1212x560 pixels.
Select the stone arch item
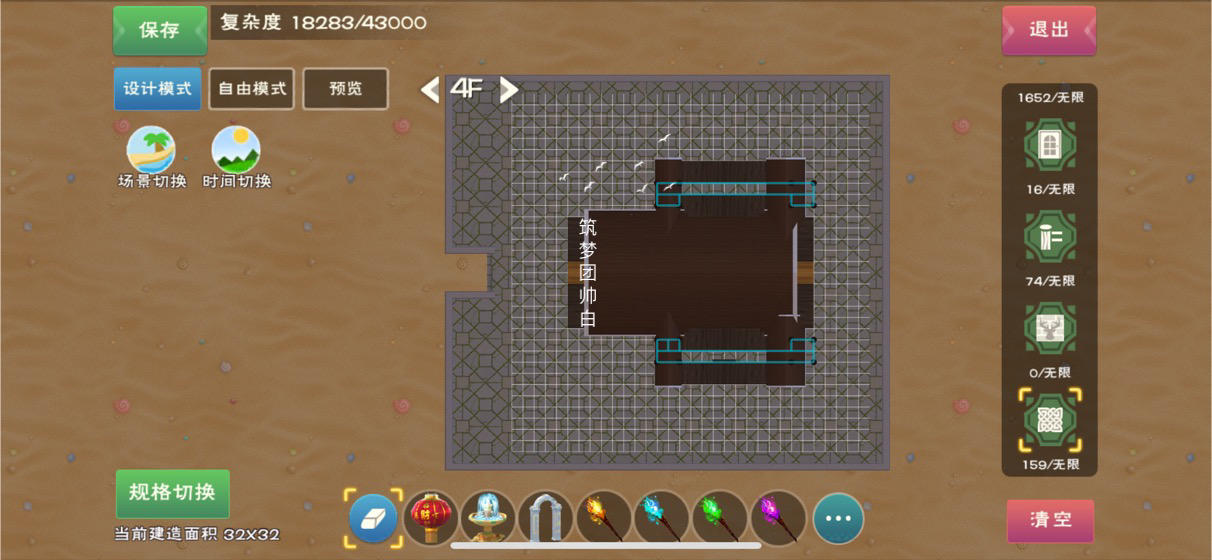pyautogui.click(x=546, y=518)
